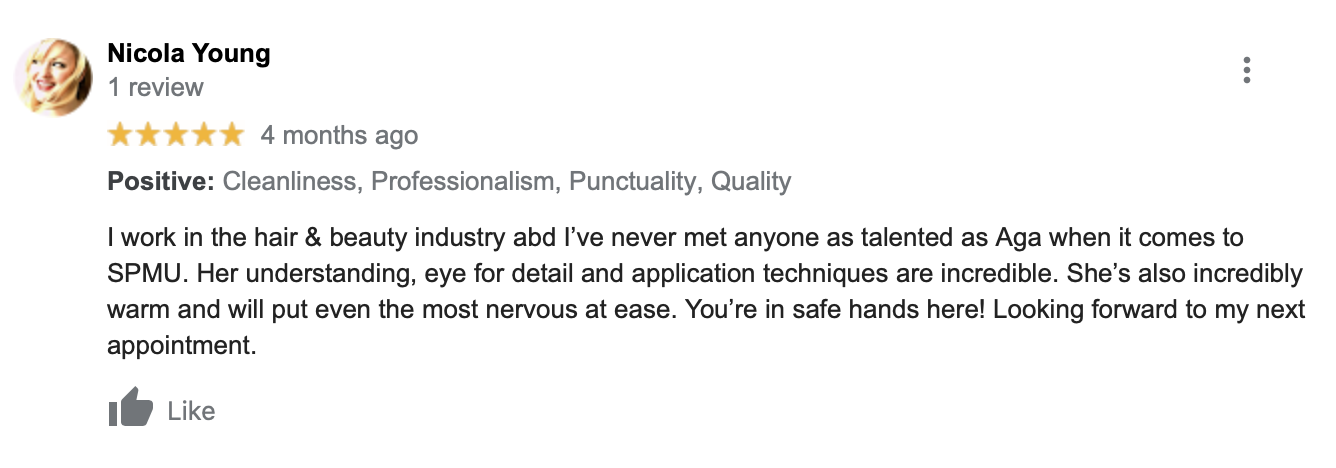Click the fourth gold rating star
The image size is (1336, 468).
[203, 134]
